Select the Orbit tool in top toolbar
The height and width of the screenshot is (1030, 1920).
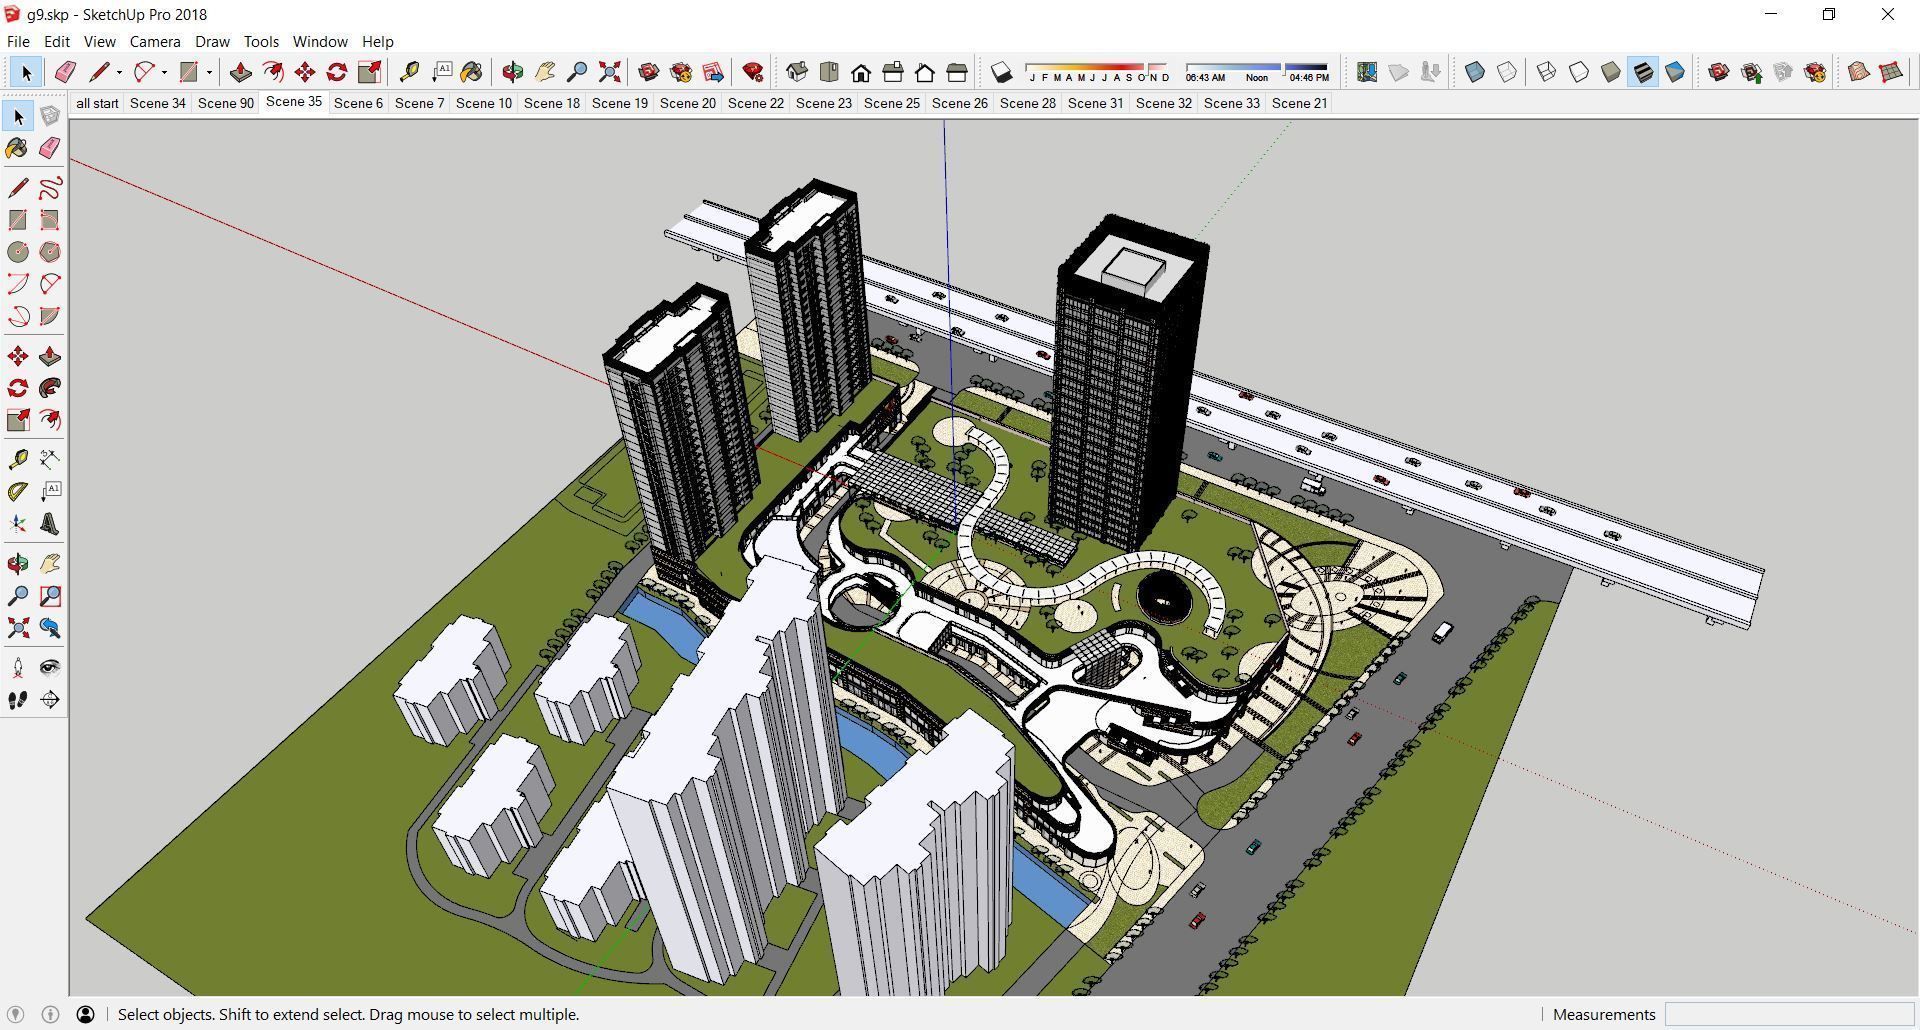coord(513,72)
